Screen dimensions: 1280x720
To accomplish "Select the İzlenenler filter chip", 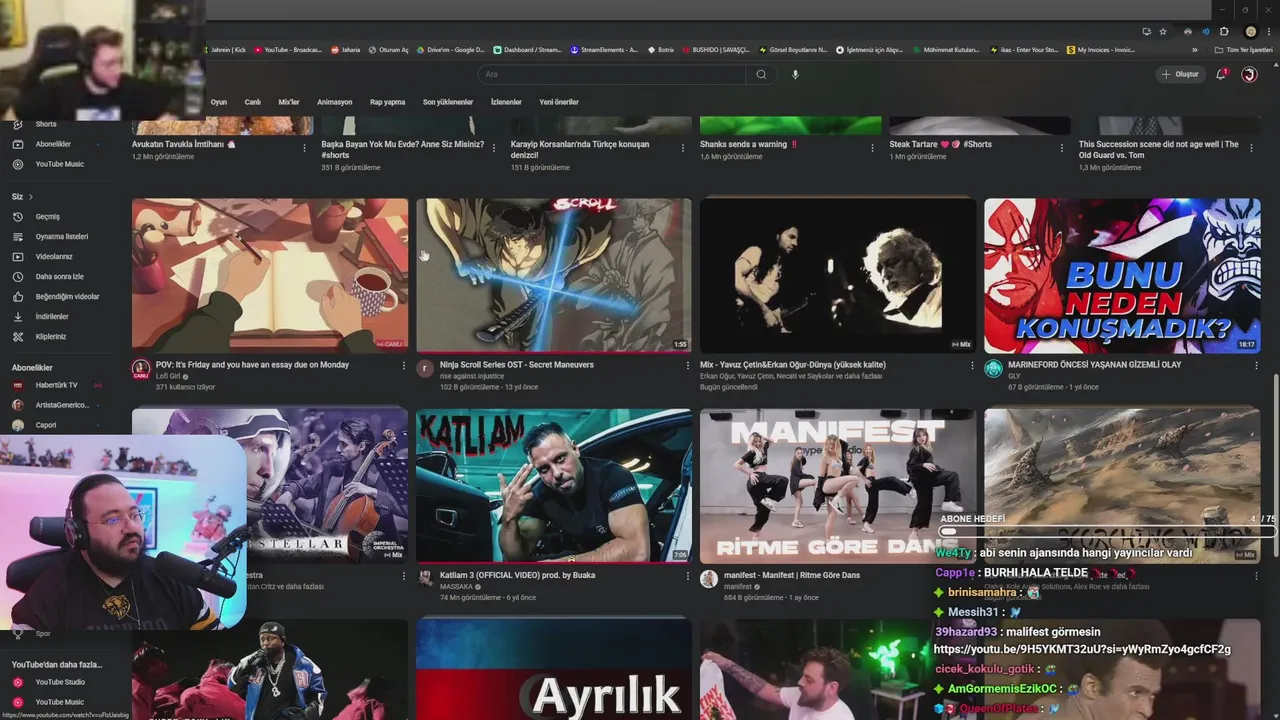I will tap(506, 102).
